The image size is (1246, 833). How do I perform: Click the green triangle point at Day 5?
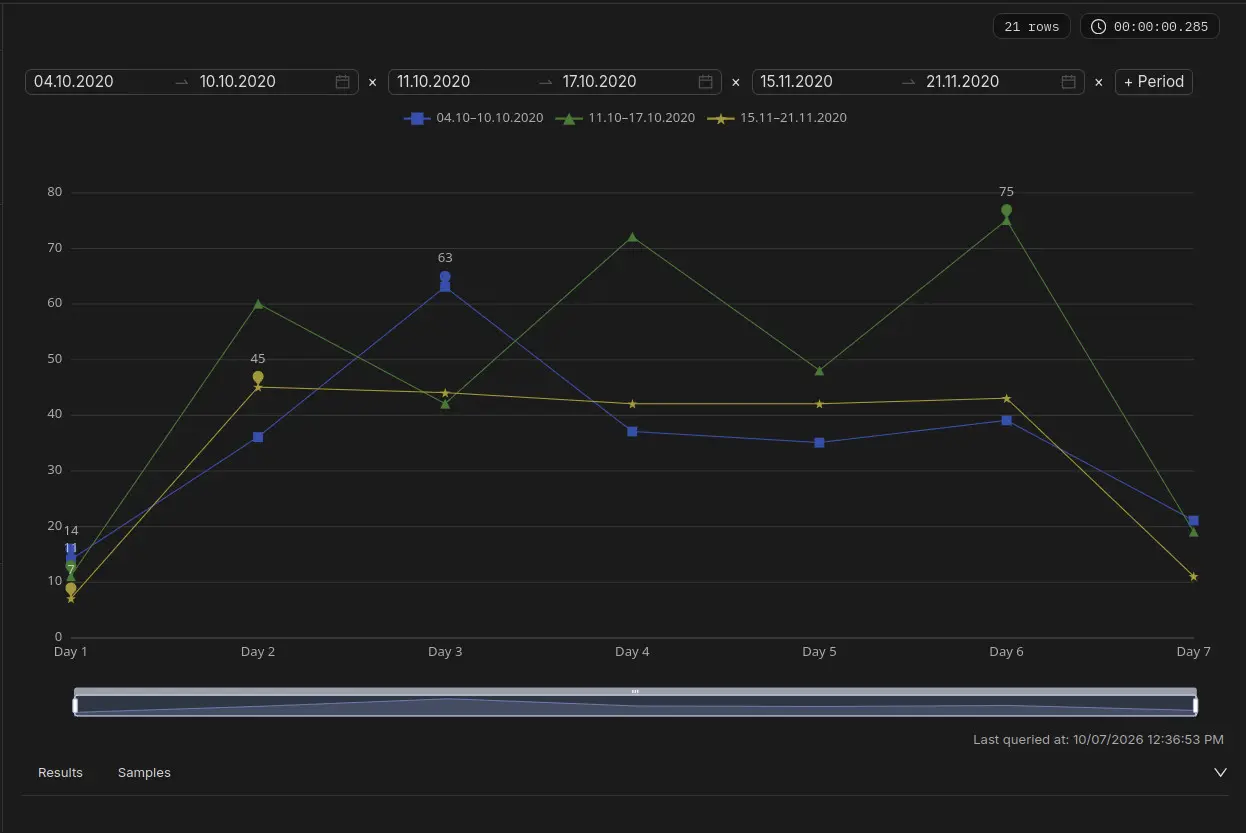click(x=819, y=370)
